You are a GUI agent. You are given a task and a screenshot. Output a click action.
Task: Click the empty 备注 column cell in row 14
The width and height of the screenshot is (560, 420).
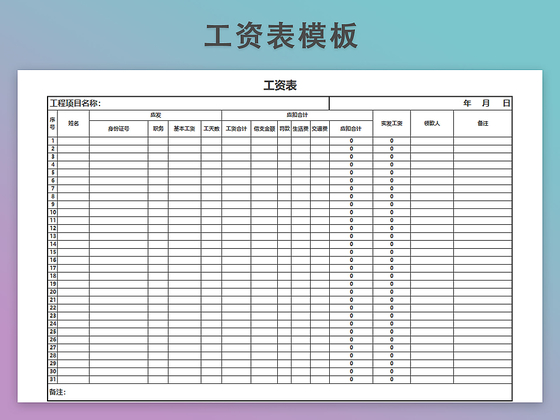coord(483,244)
